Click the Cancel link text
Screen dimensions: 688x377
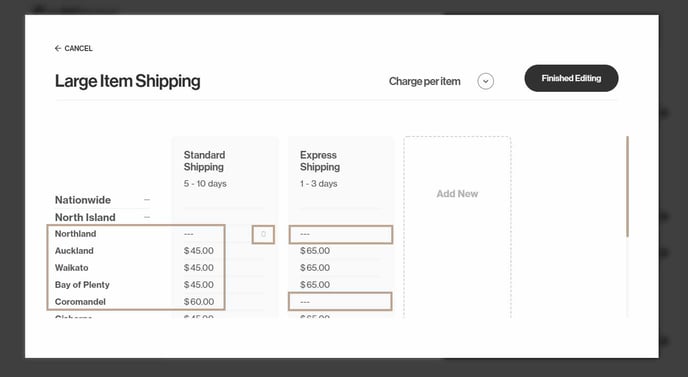[x=78, y=48]
